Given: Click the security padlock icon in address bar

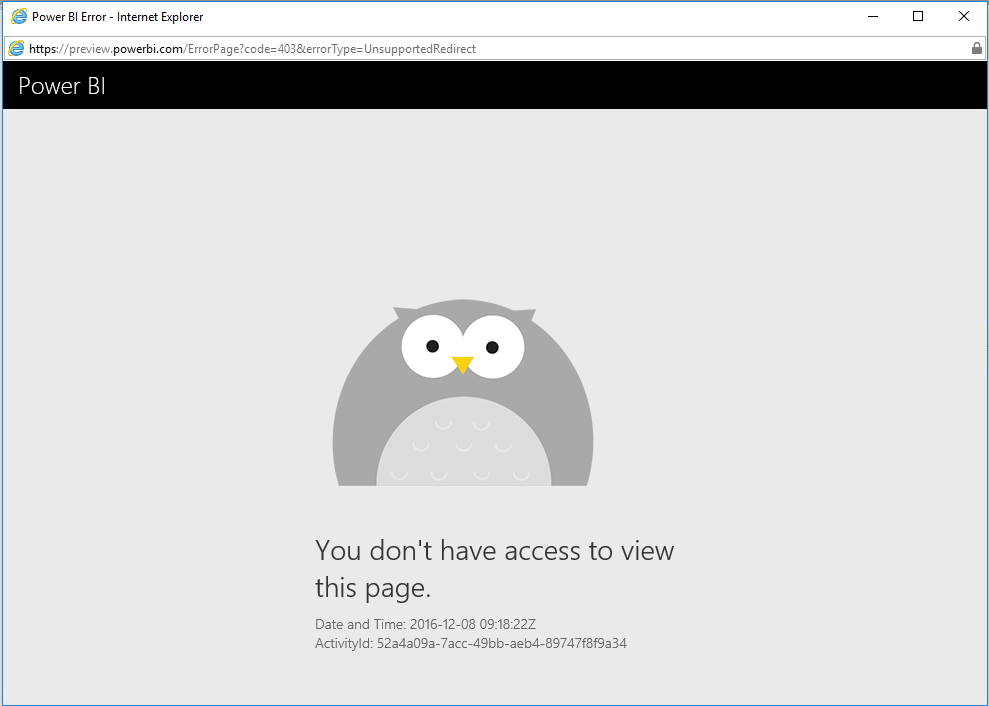Looking at the screenshot, I should pos(976,48).
